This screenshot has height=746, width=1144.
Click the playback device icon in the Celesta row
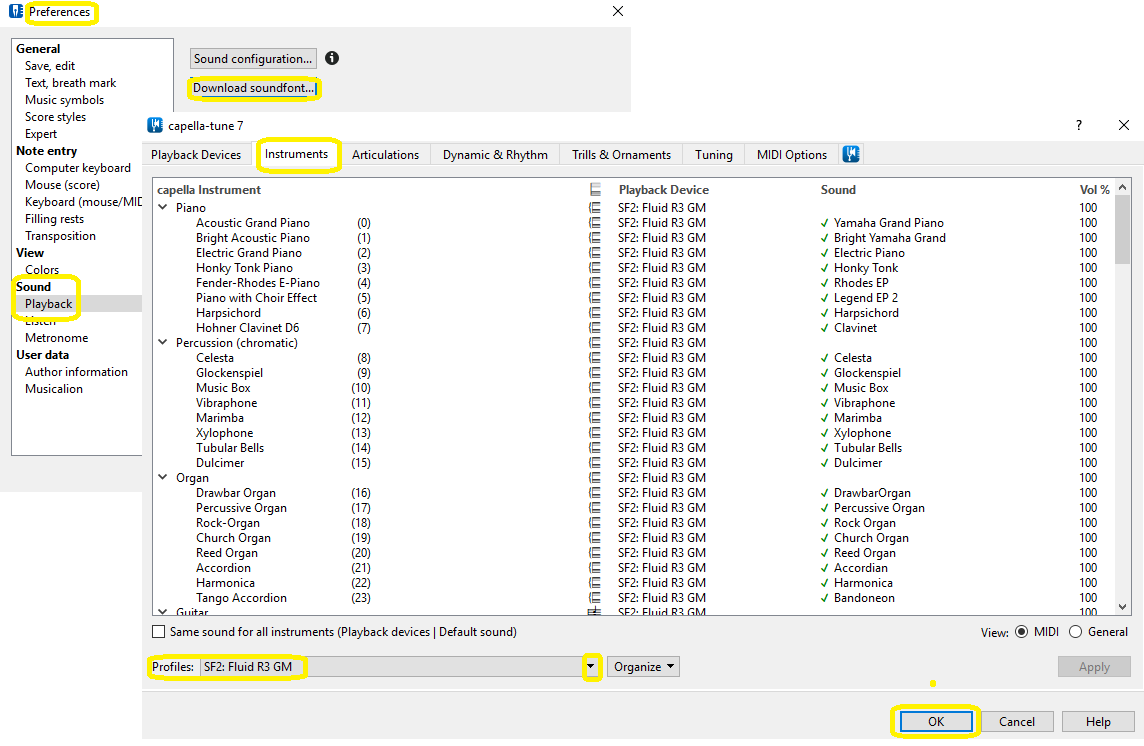coord(595,358)
